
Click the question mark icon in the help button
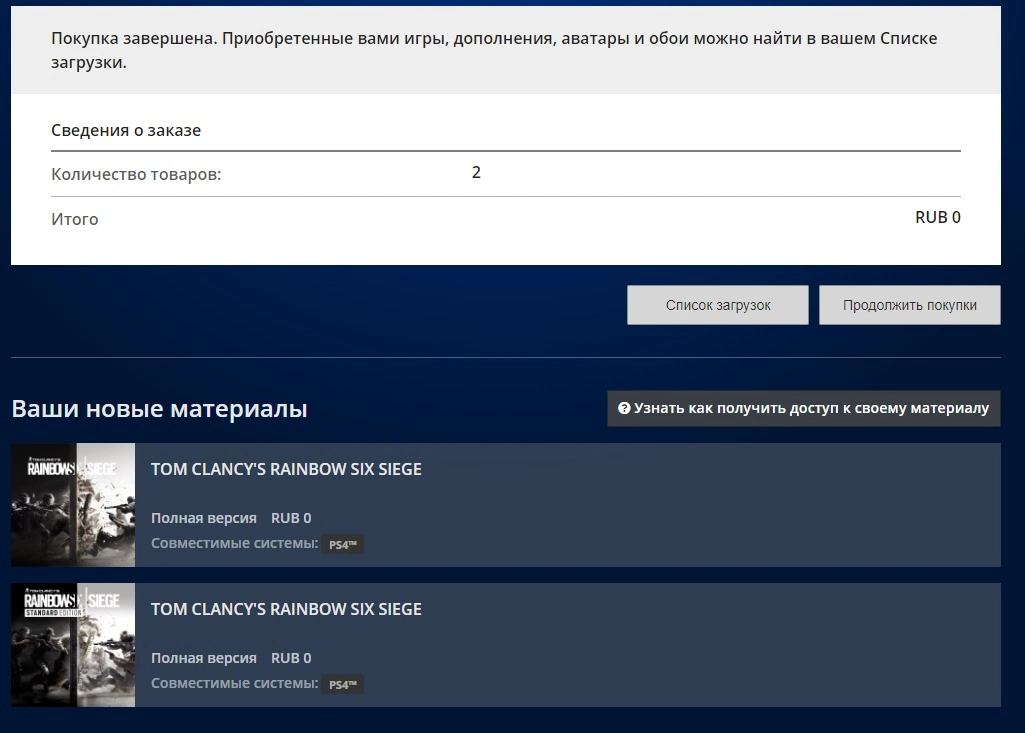pyautogui.click(x=624, y=408)
